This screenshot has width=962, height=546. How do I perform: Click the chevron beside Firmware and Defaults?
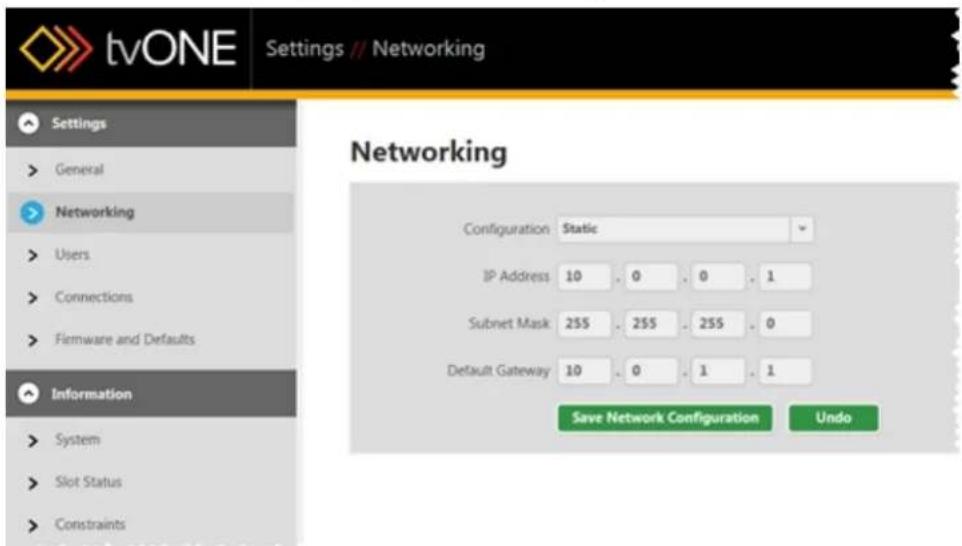point(33,340)
